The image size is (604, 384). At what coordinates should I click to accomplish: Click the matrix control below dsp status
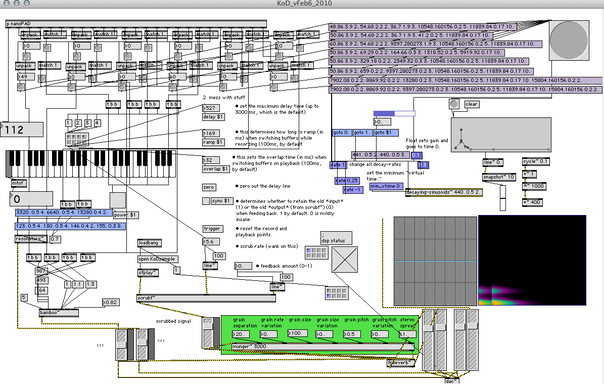point(317,253)
